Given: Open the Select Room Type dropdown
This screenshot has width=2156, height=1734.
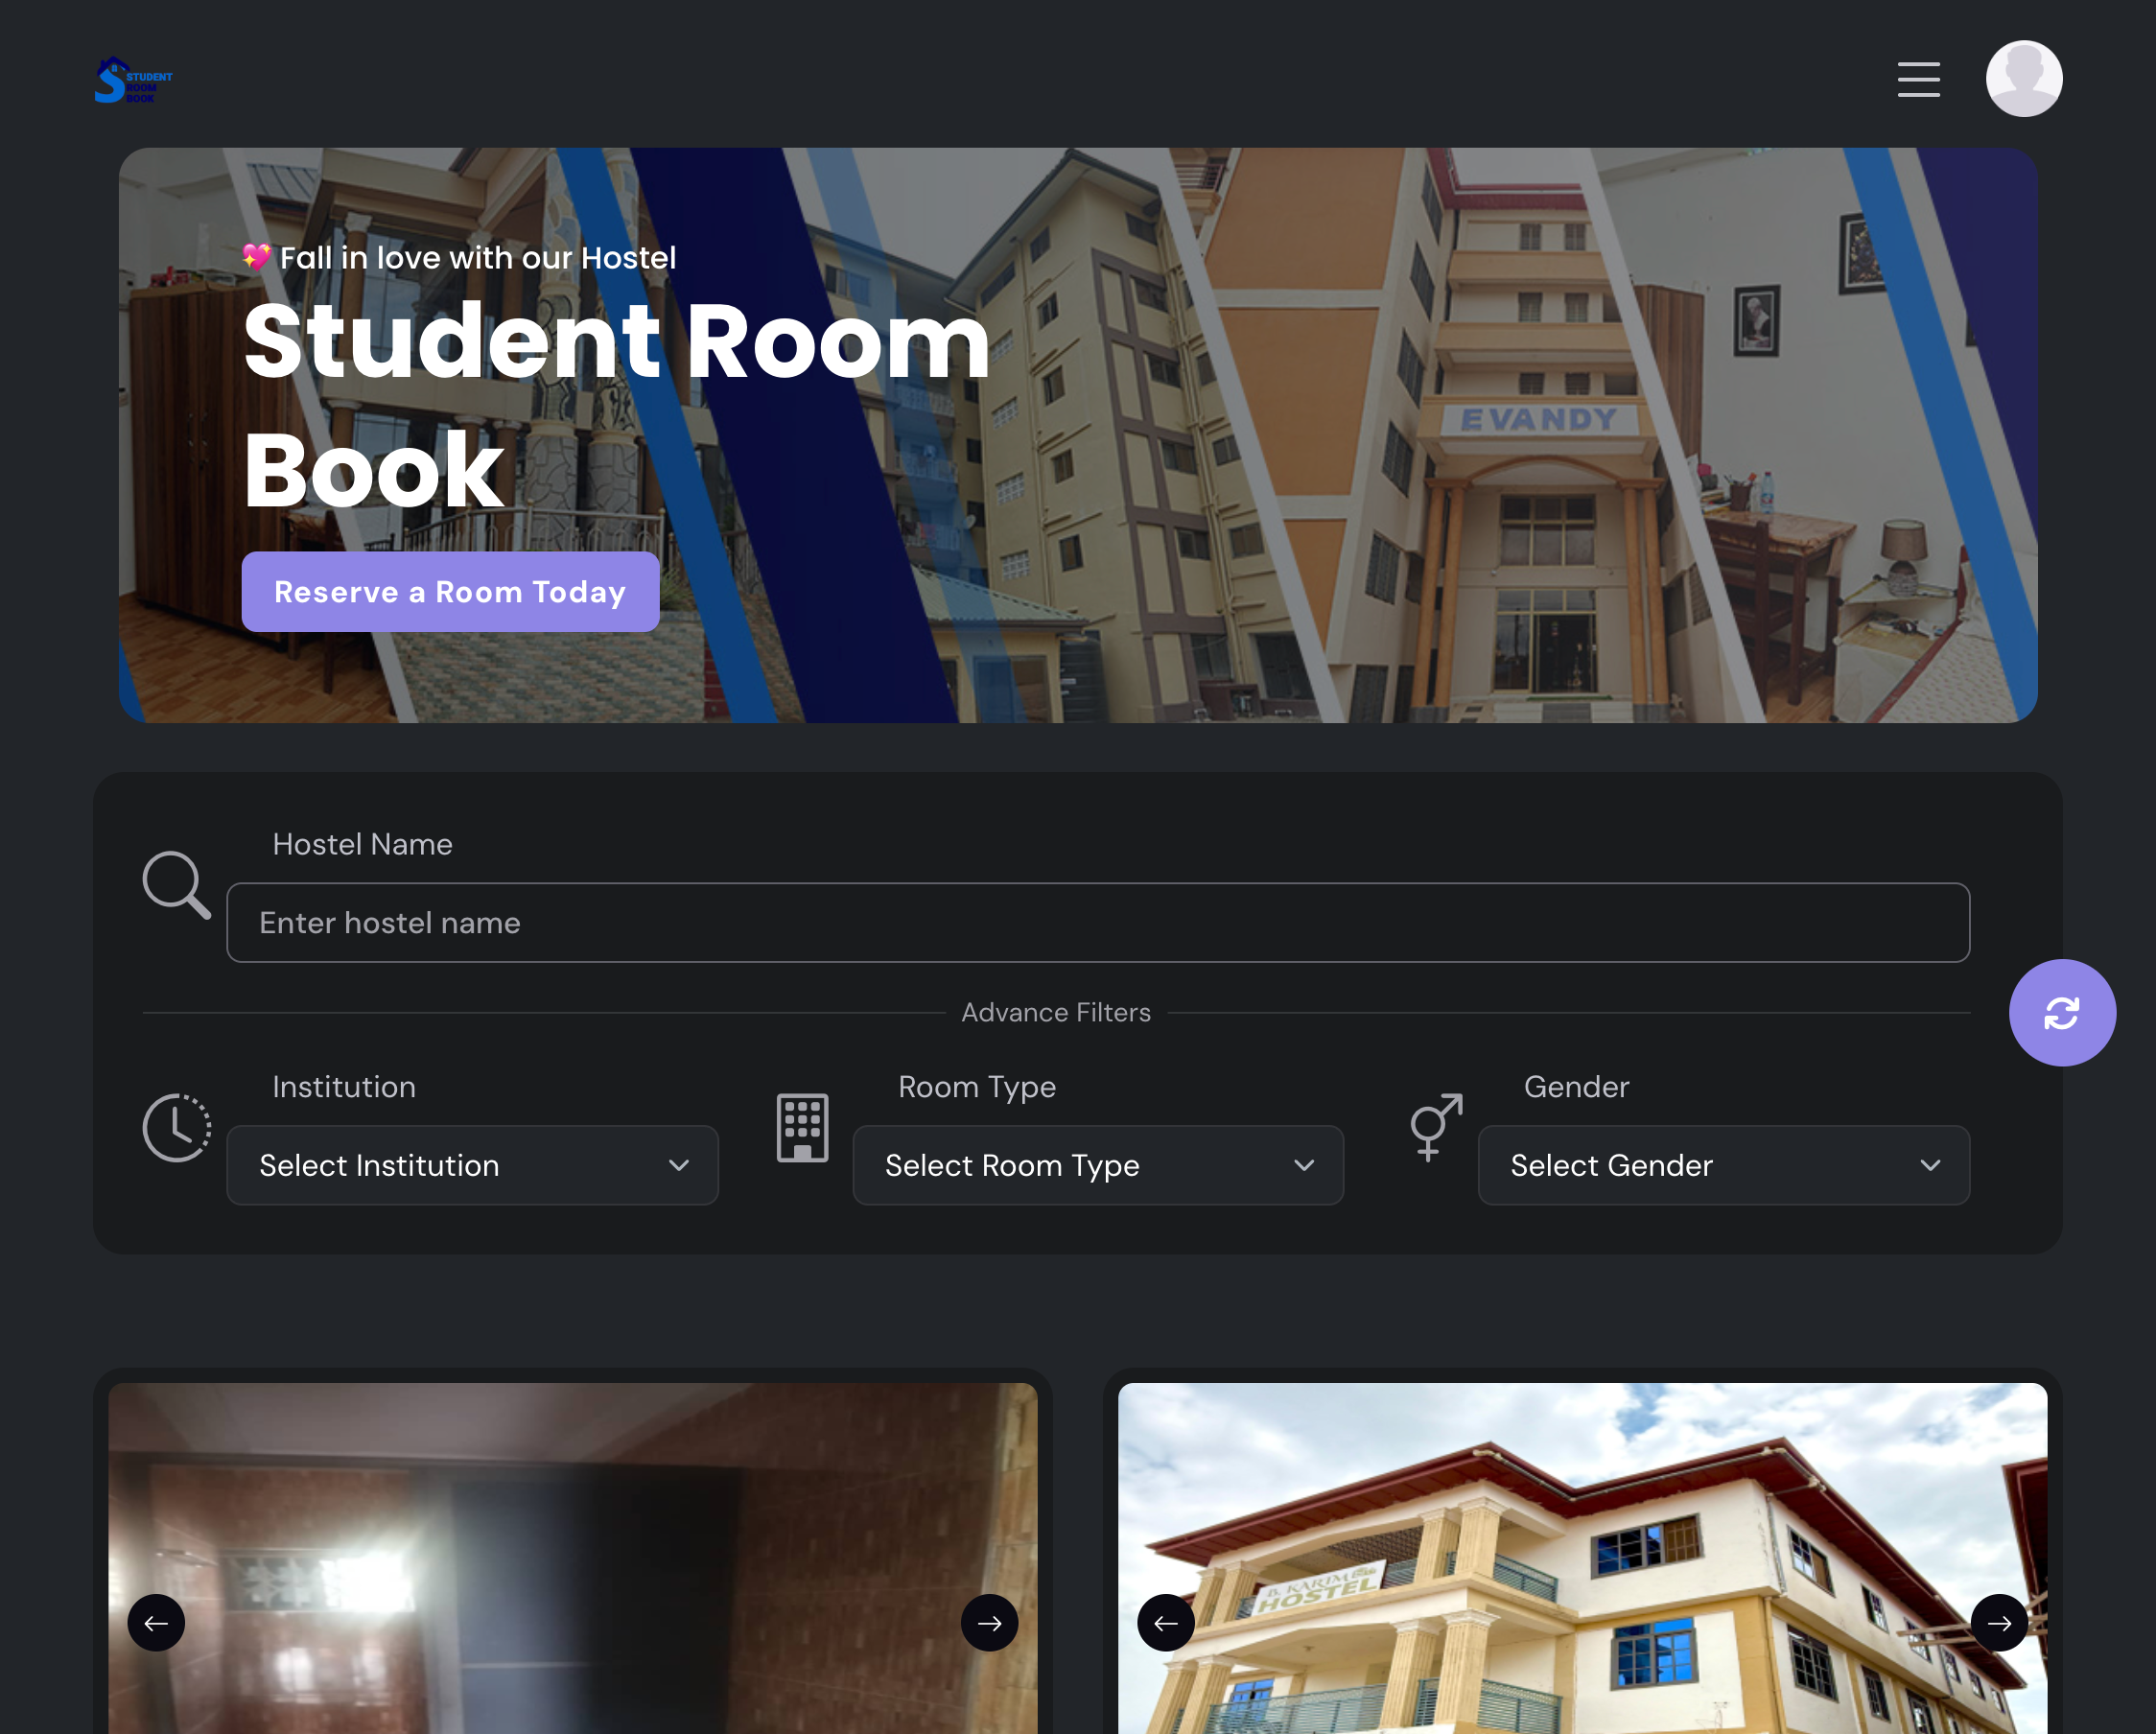Looking at the screenshot, I should (1097, 1165).
